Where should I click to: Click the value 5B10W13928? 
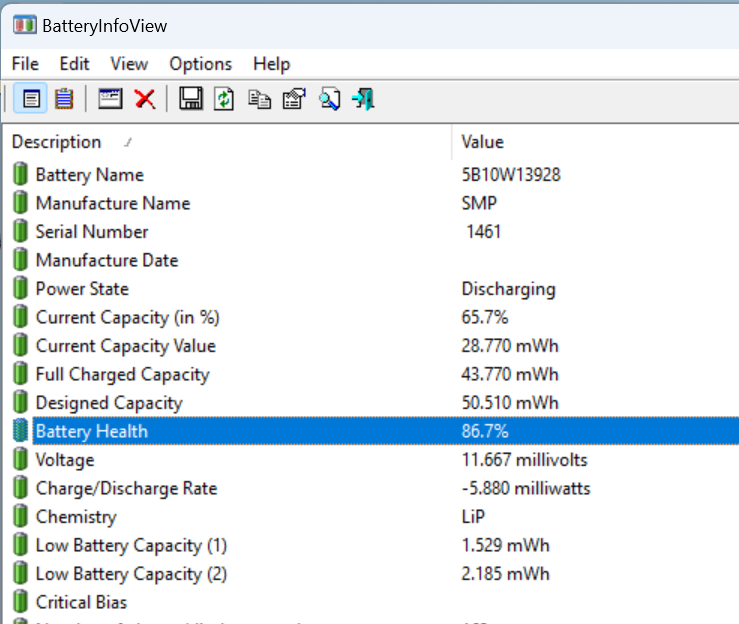511,174
